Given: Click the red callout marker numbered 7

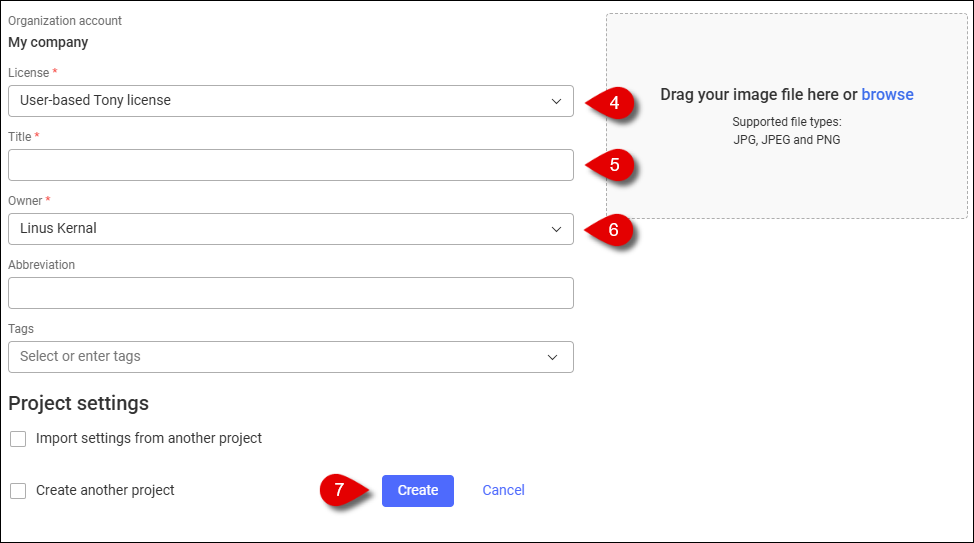Looking at the screenshot, I should click(345, 490).
